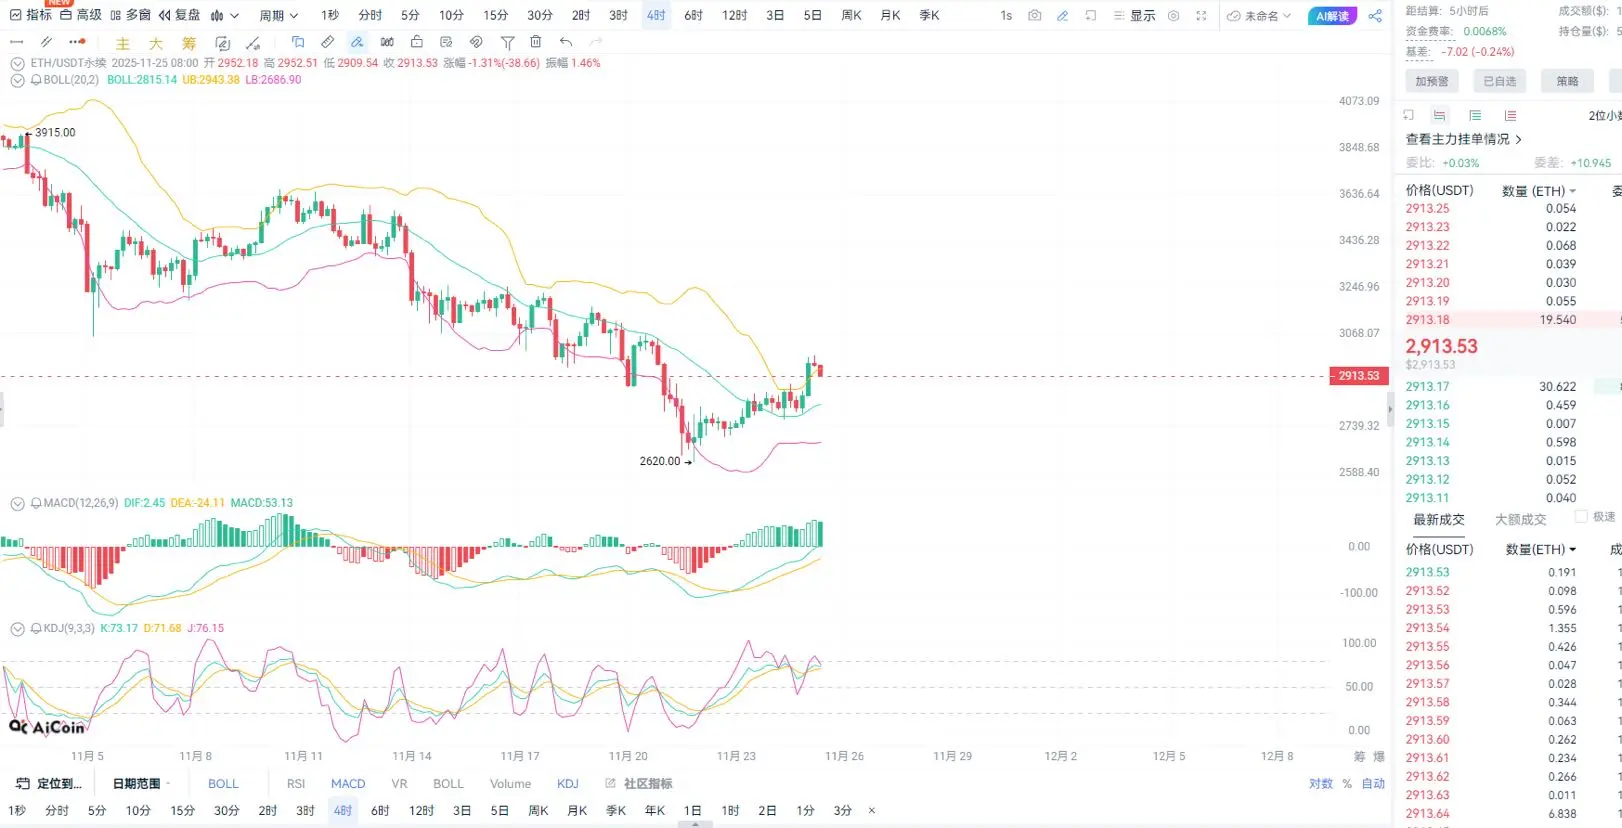Open the 显示 display options
1622x828 pixels.
coord(1135,15)
